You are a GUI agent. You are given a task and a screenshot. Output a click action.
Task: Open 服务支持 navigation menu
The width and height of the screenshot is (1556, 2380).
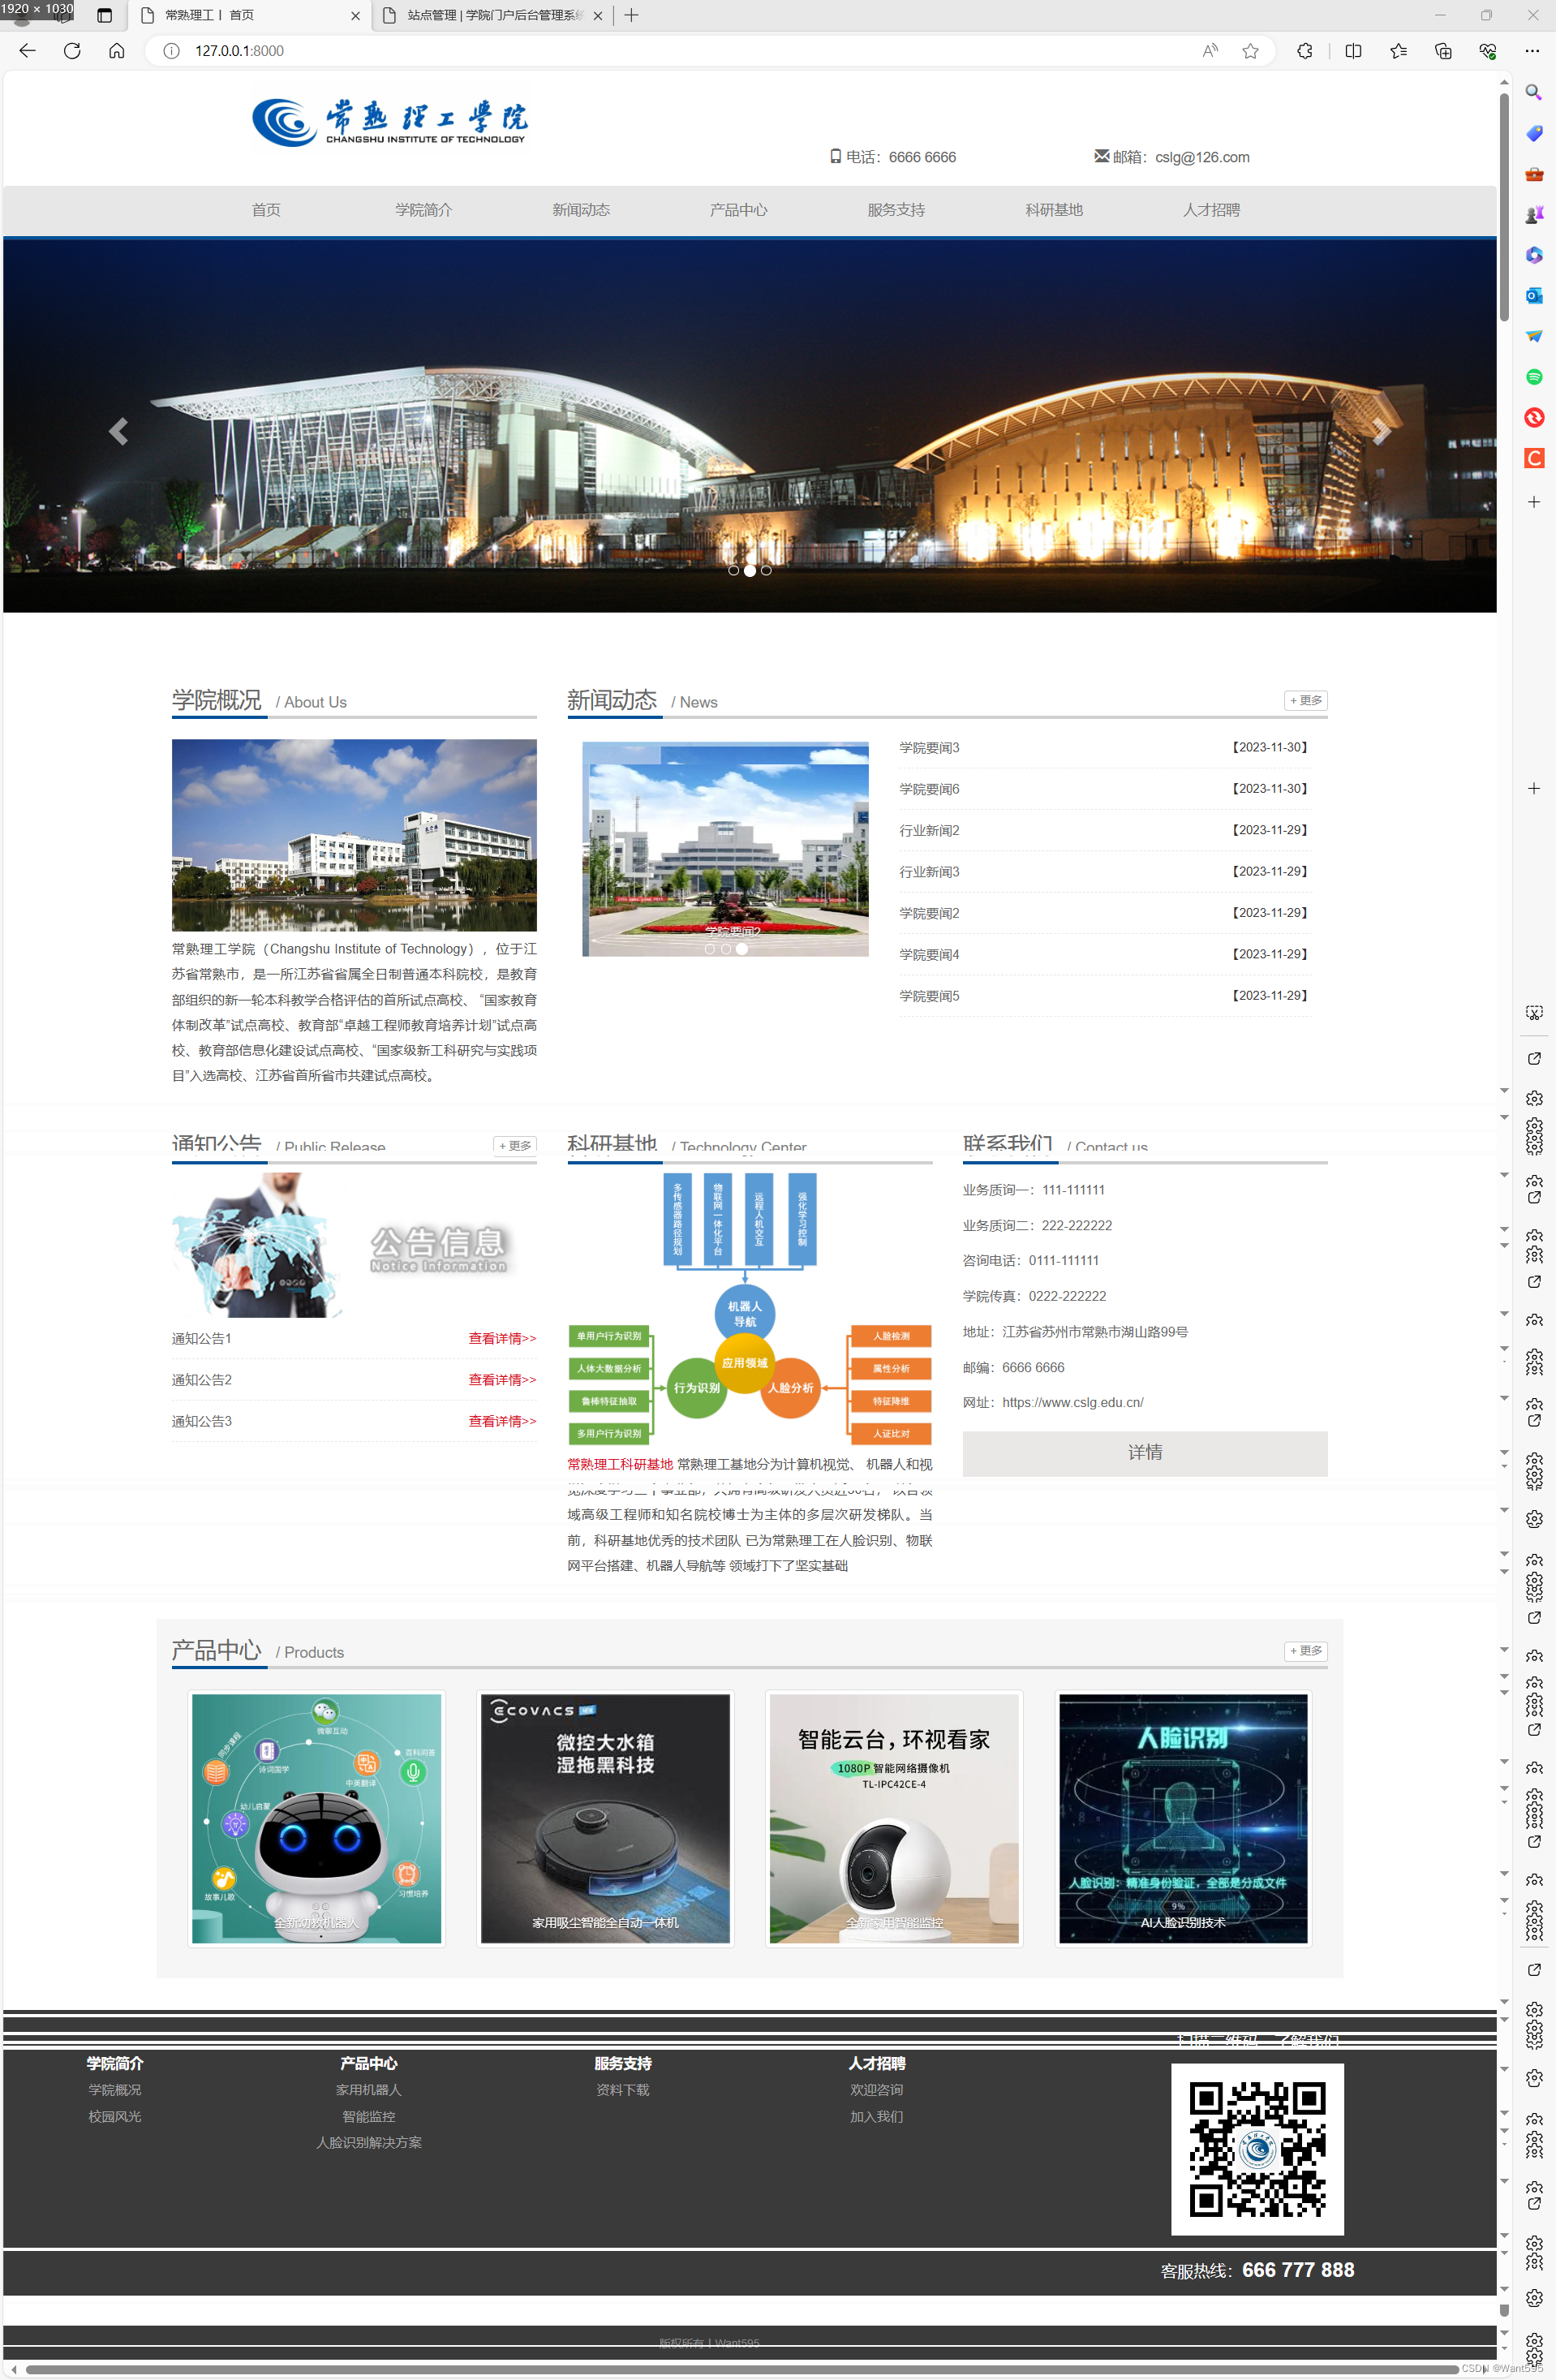coord(896,210)
